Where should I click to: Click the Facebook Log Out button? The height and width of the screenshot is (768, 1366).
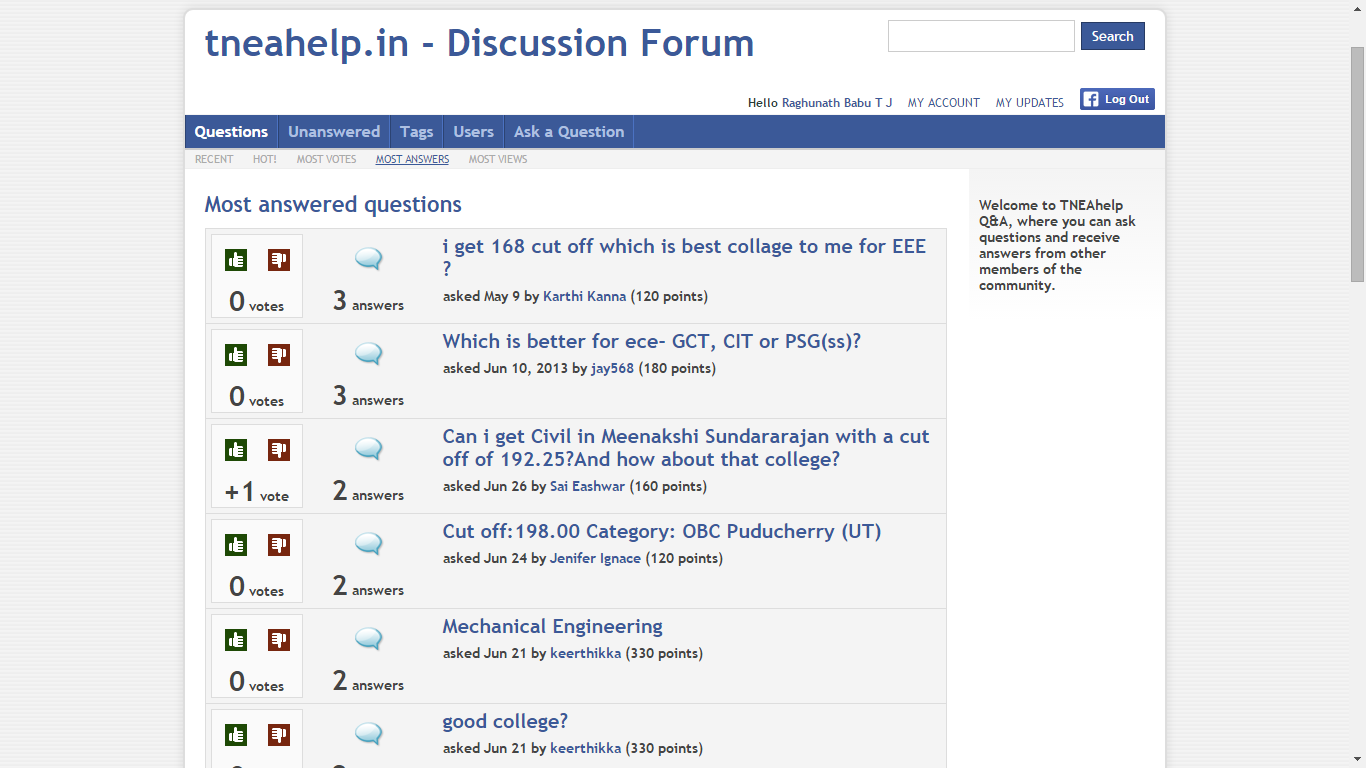click(x=1117, y=99)
